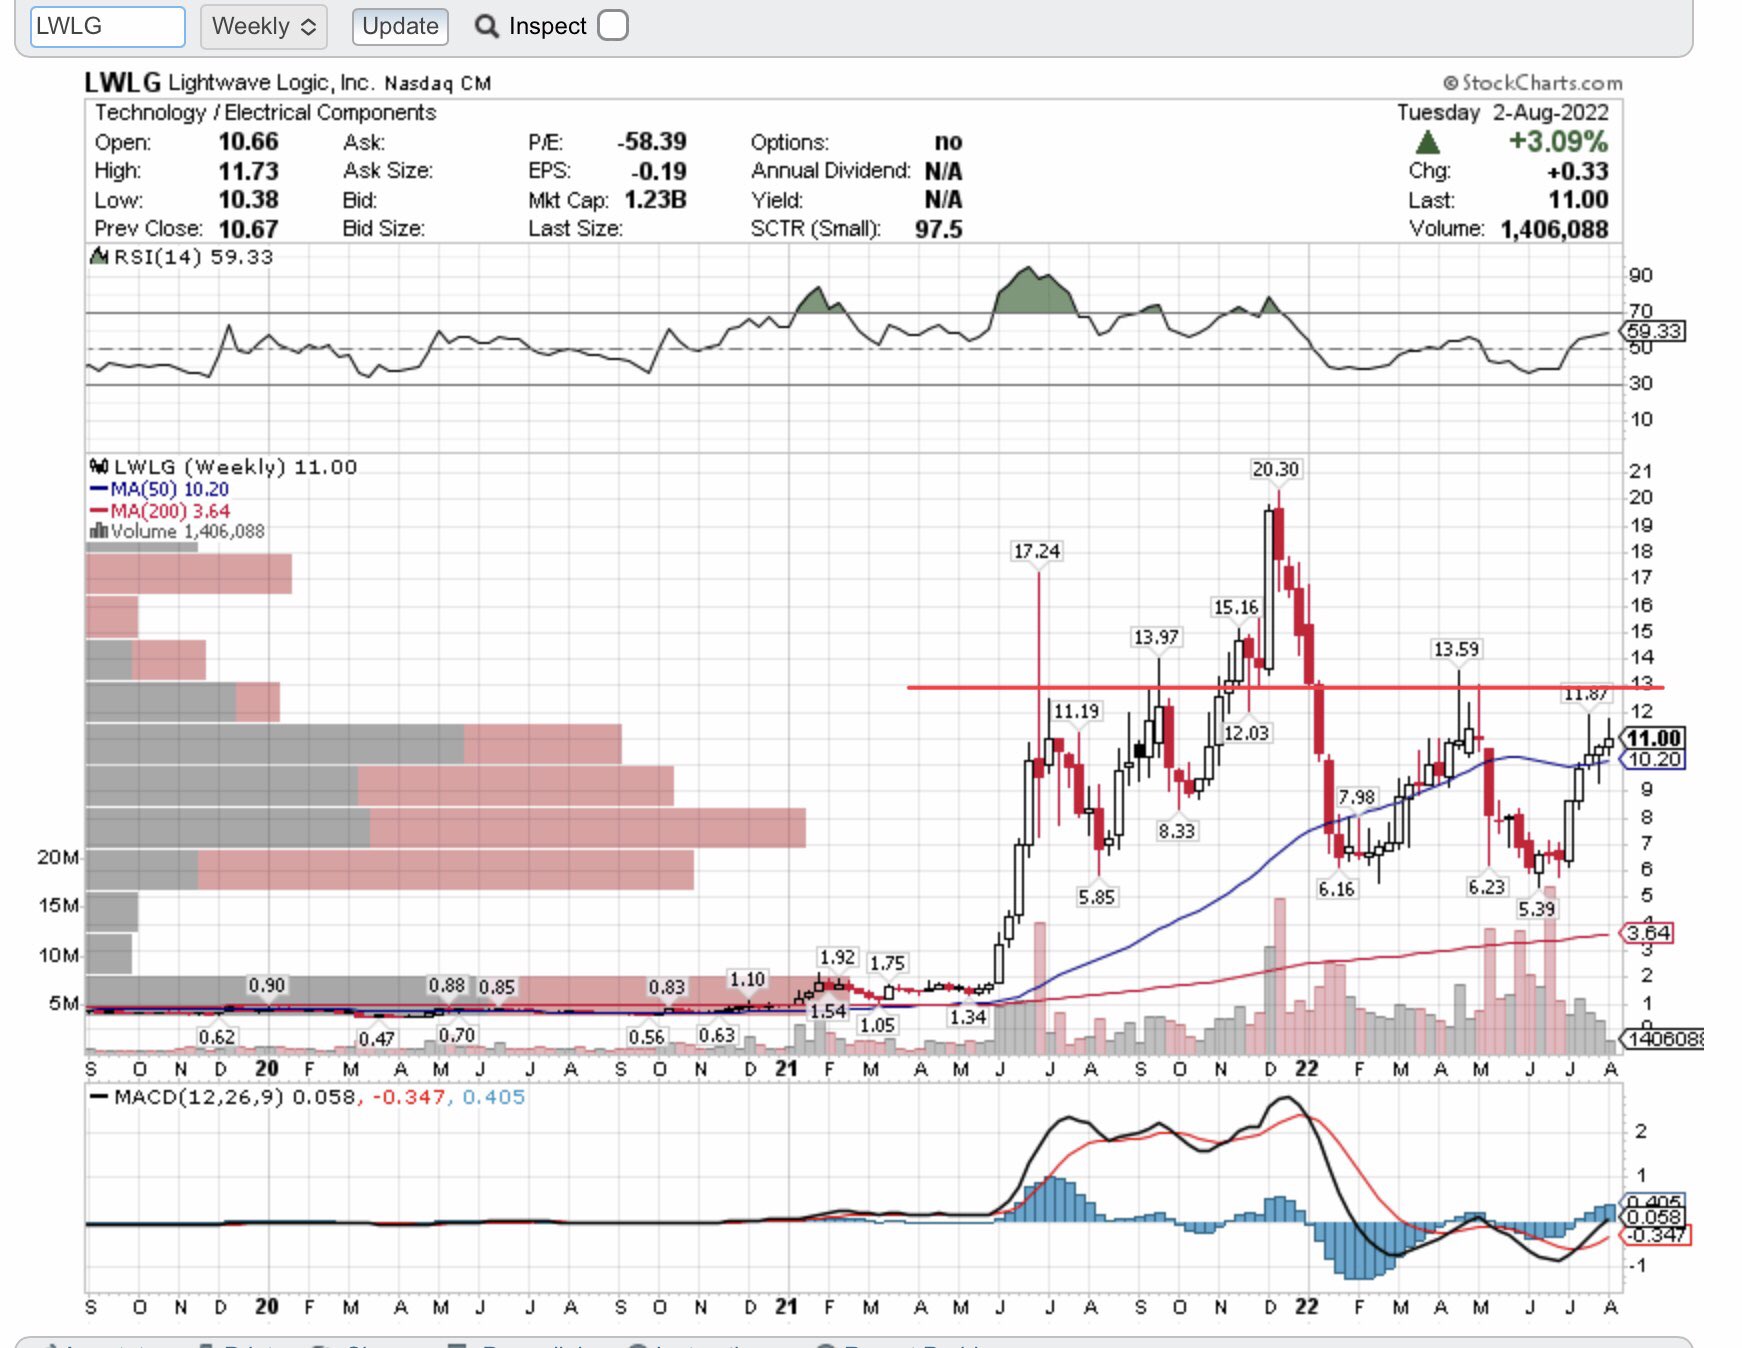Click the Lightwave Logic, Inc. company title
The width and height of the screenshot is (1742, 1348).
tap(271, 83)
